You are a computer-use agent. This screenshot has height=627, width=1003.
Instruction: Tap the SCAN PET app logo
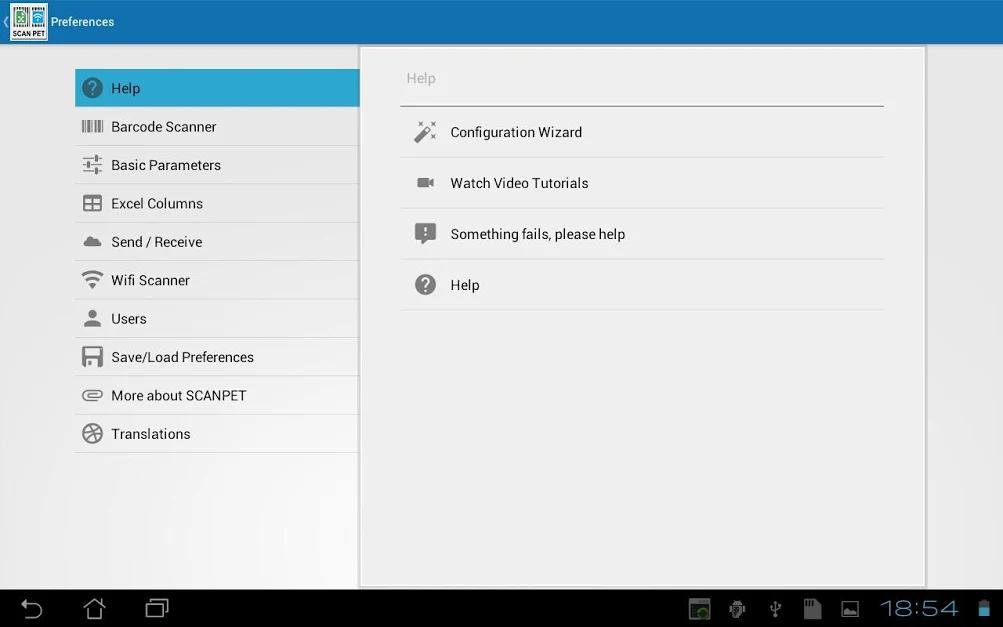pos(29,22)
